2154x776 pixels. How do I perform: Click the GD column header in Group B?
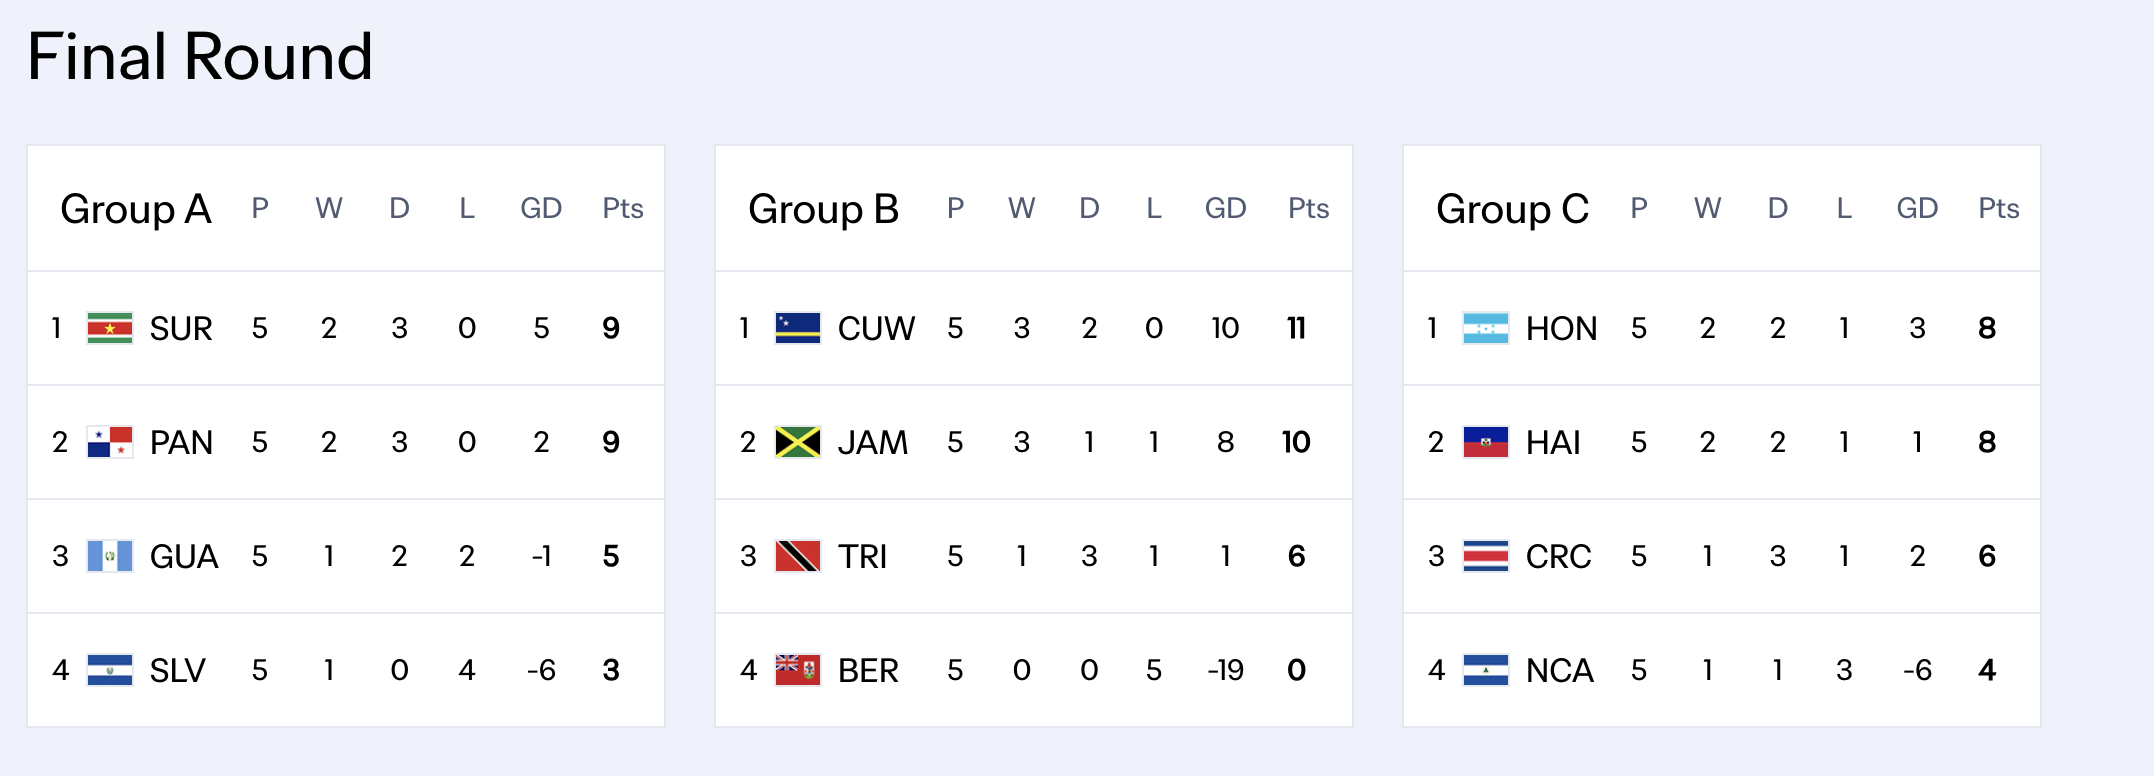point(1225,208)
